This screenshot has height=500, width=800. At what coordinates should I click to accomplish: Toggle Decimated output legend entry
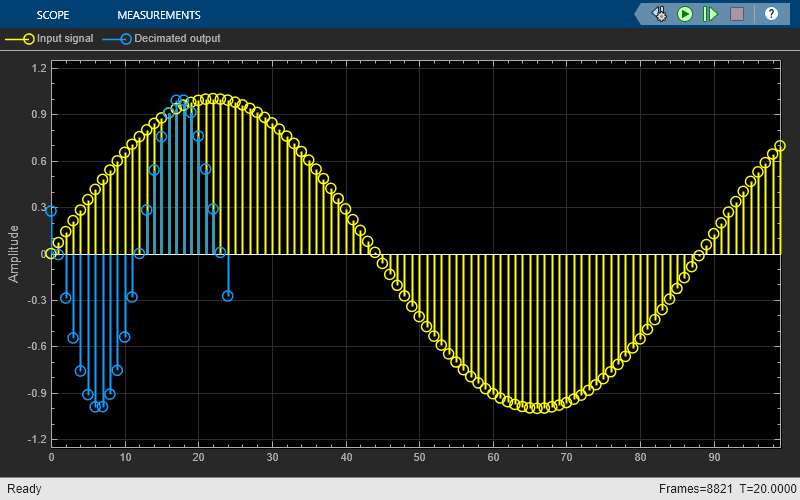click(x=161, y=38)
